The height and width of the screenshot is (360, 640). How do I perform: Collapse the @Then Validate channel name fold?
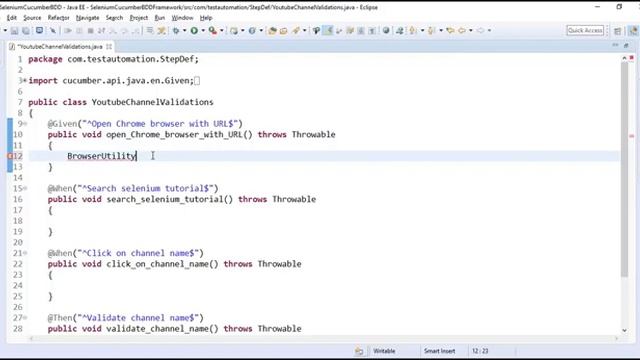(x=25, y=318)
